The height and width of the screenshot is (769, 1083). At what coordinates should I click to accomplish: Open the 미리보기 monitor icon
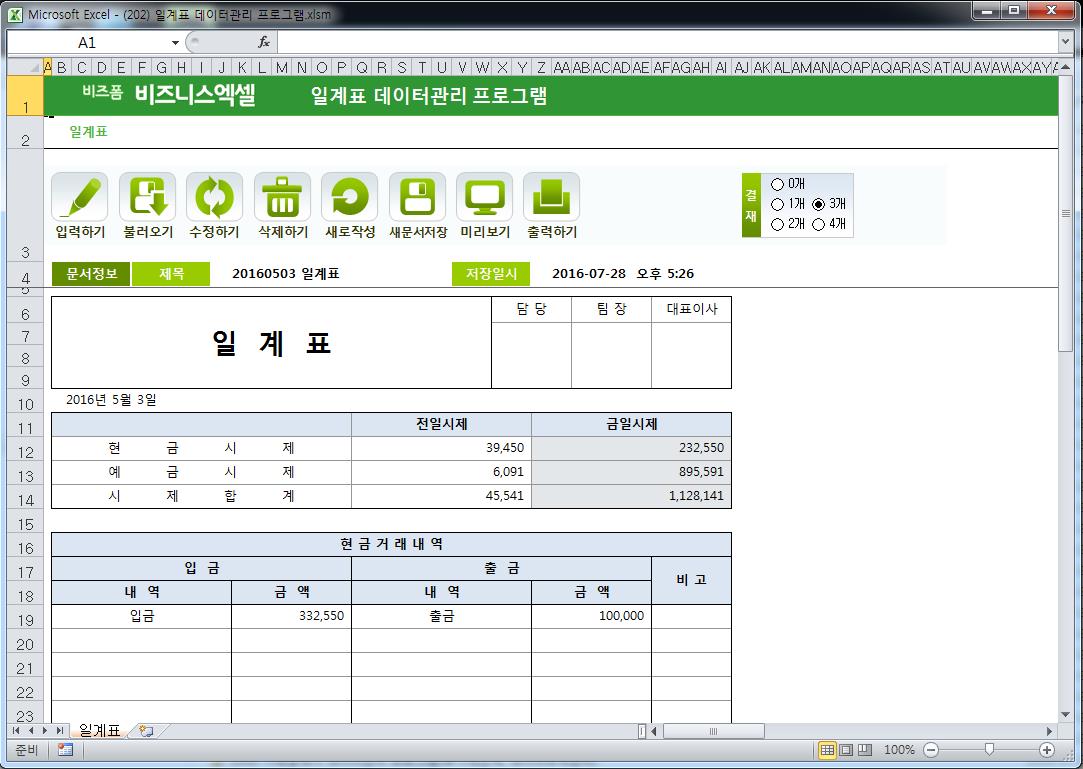point(484,198)
